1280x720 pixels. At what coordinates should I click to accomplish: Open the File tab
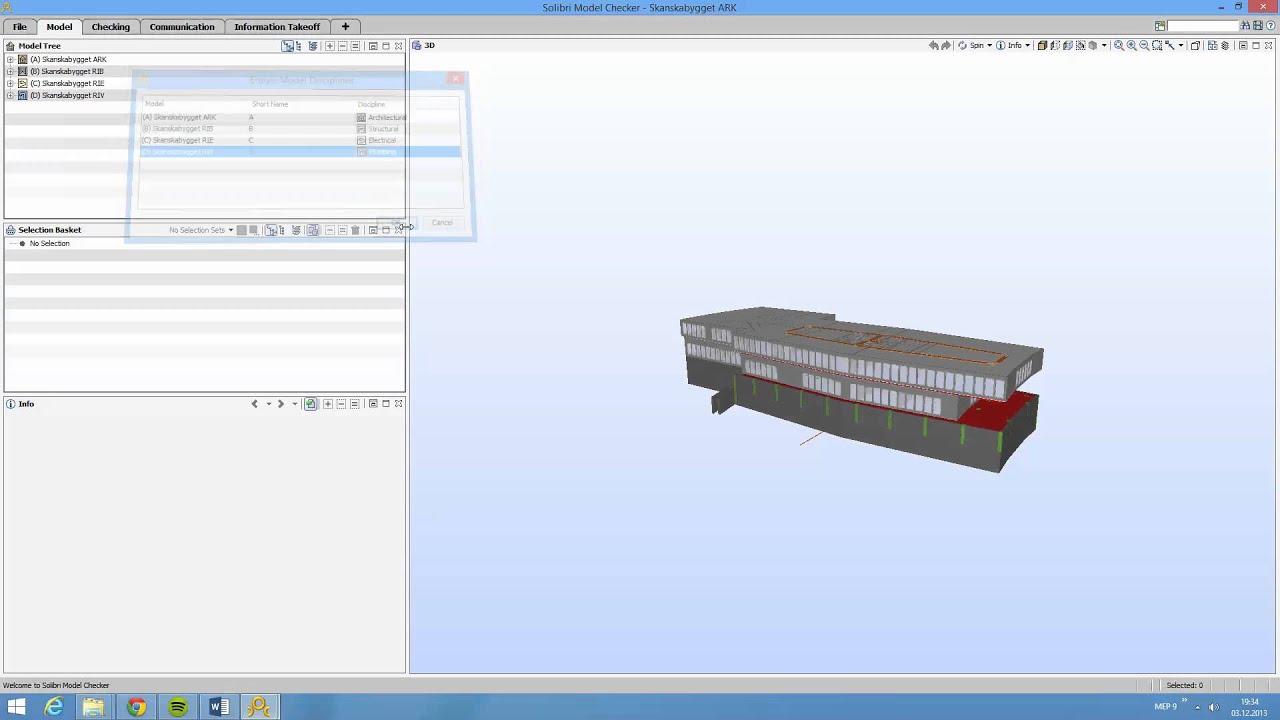(x=19, y=26)
